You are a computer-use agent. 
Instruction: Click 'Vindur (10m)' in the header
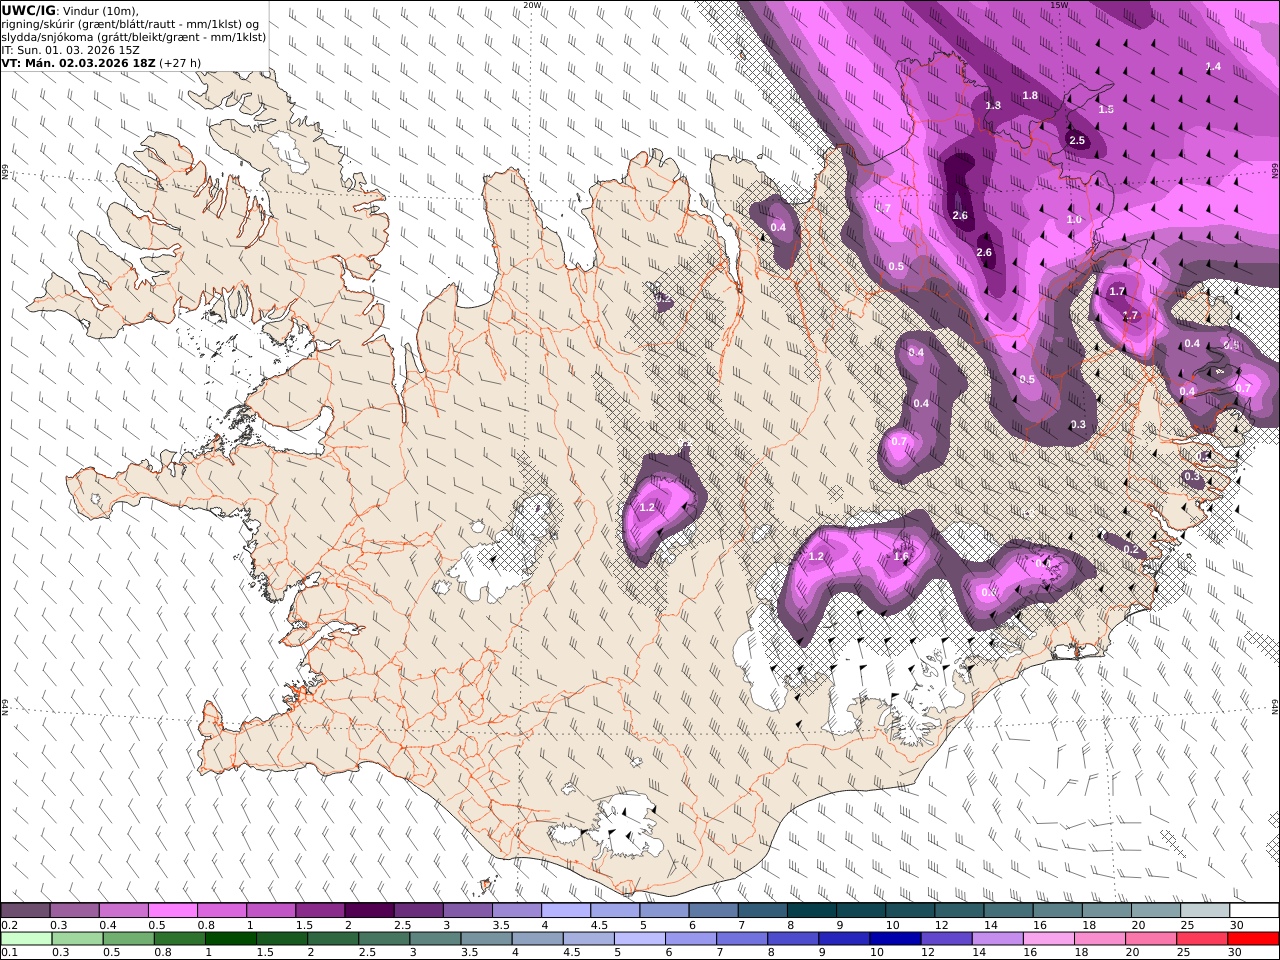click(100, 10)
